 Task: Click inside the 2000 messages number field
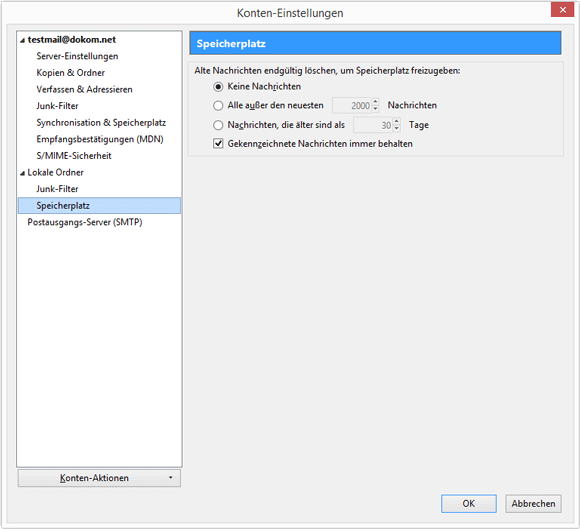pos(352,105)
